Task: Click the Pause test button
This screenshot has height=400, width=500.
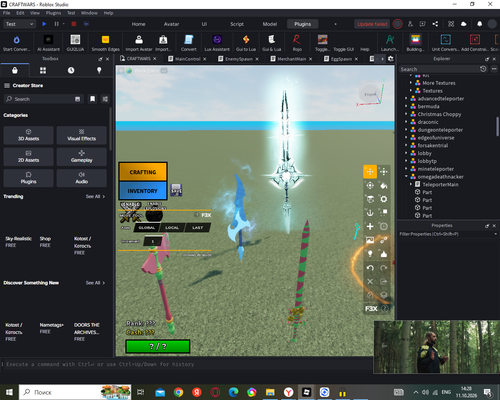Action: (56, 24)
